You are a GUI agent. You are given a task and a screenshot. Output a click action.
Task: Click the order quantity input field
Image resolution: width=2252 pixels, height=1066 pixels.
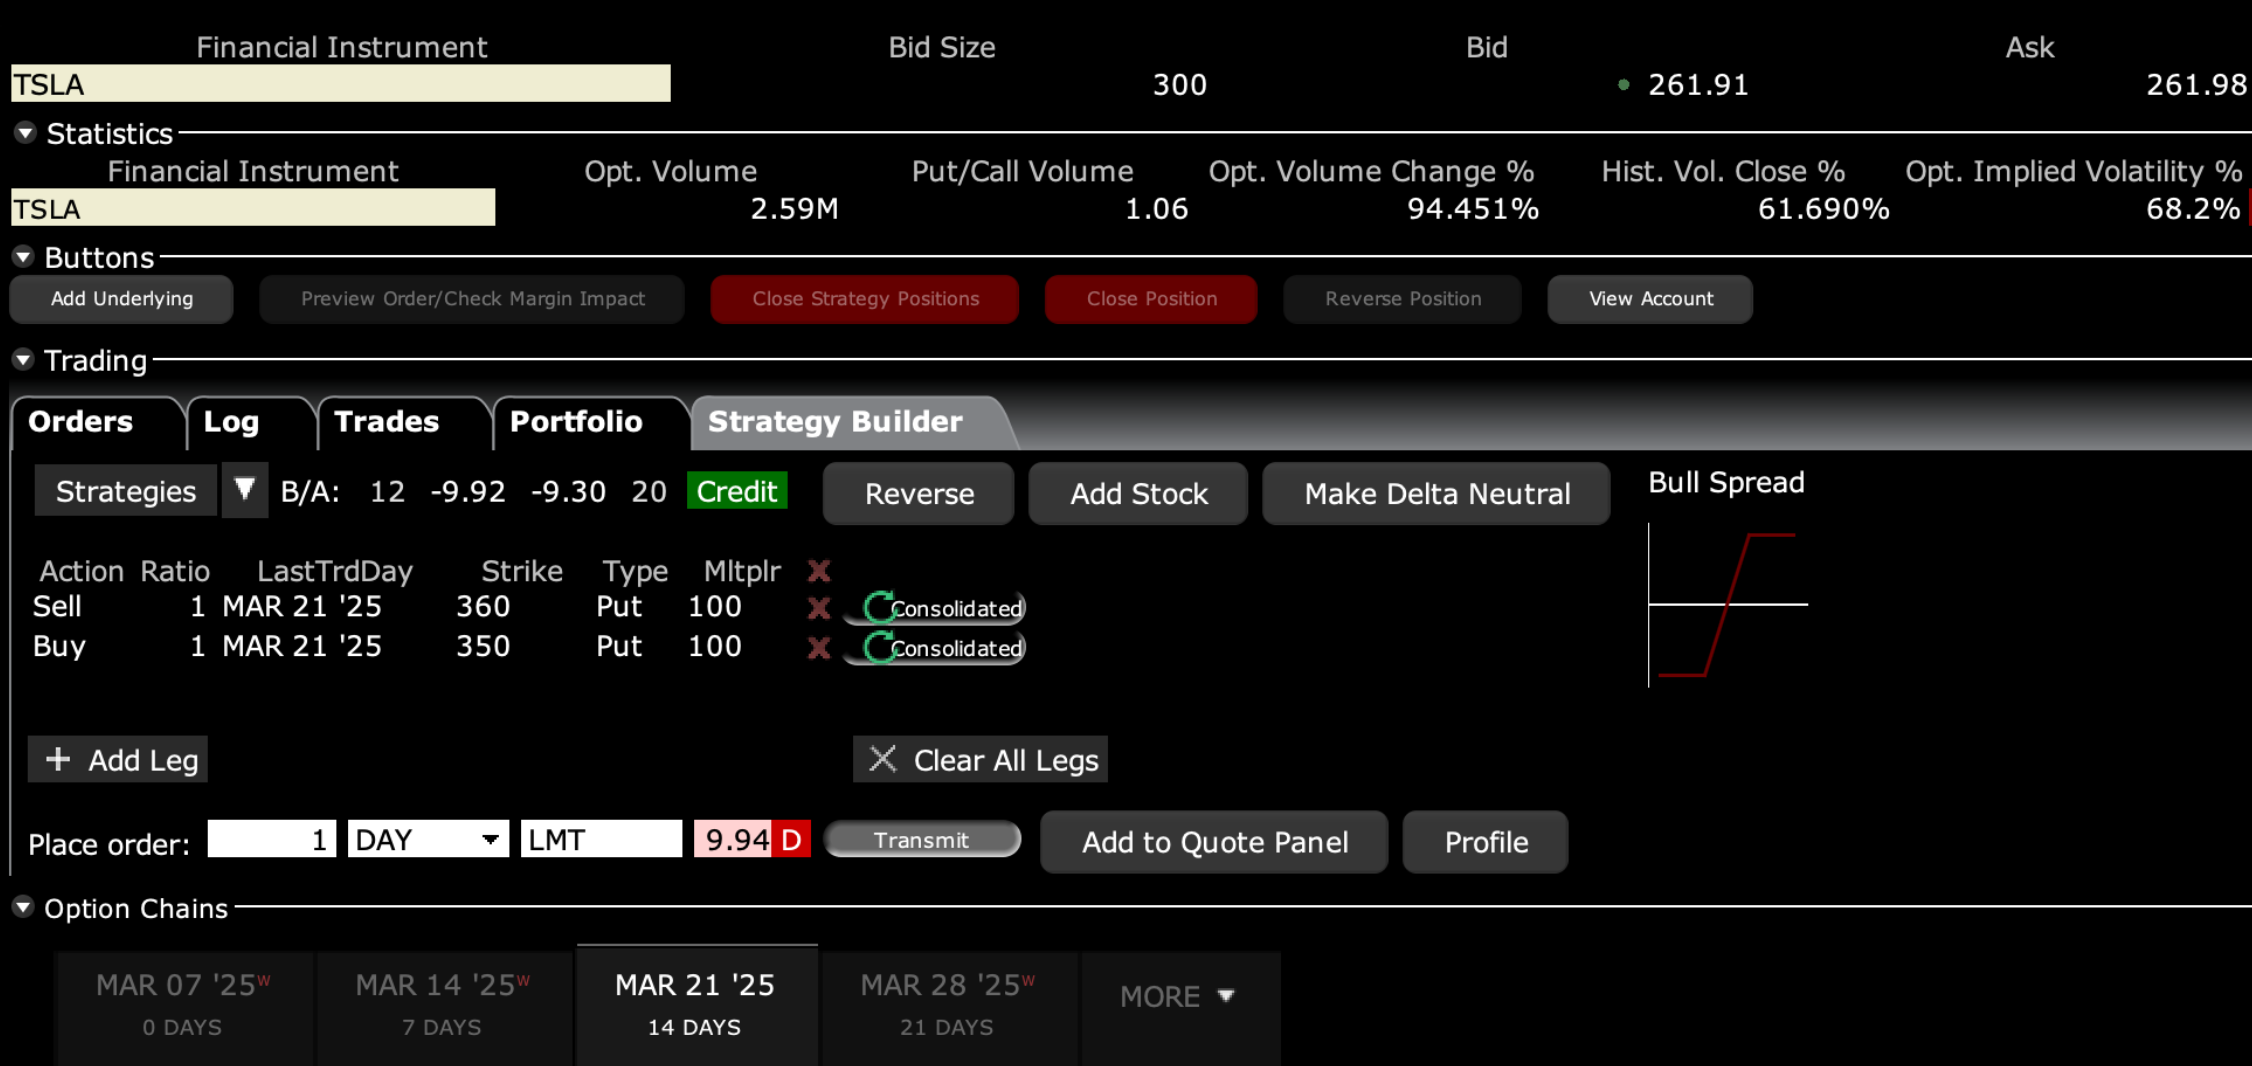(271, 840)
